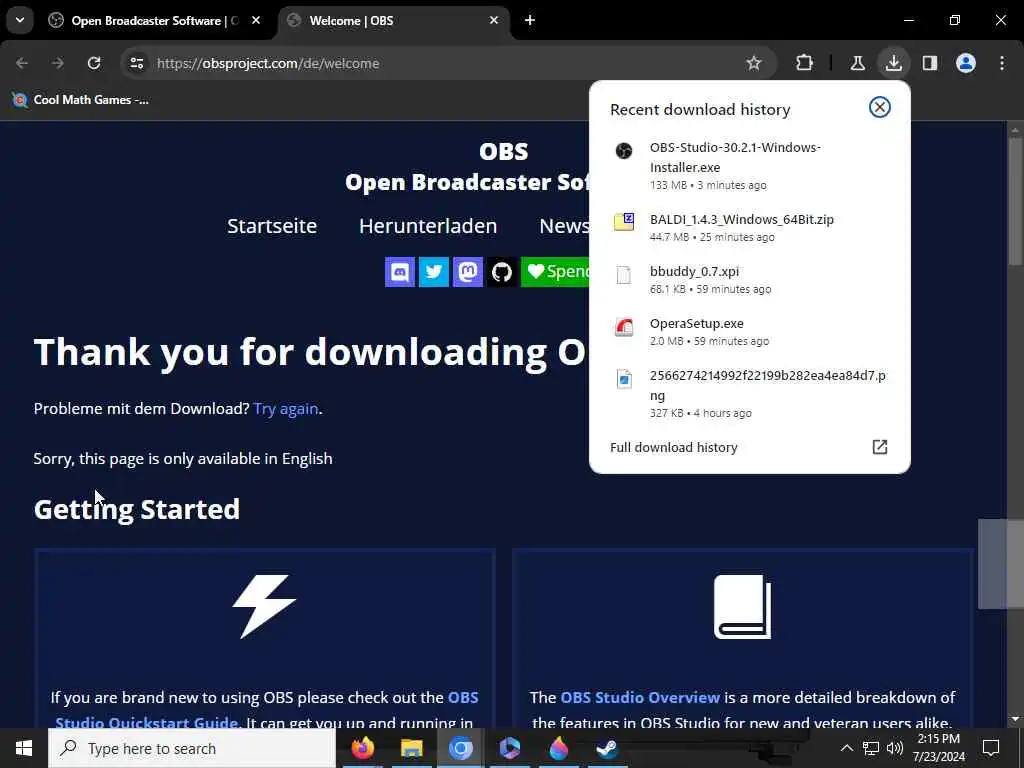
Task: Open File Explorer from the taskbar
Action: 411,748
